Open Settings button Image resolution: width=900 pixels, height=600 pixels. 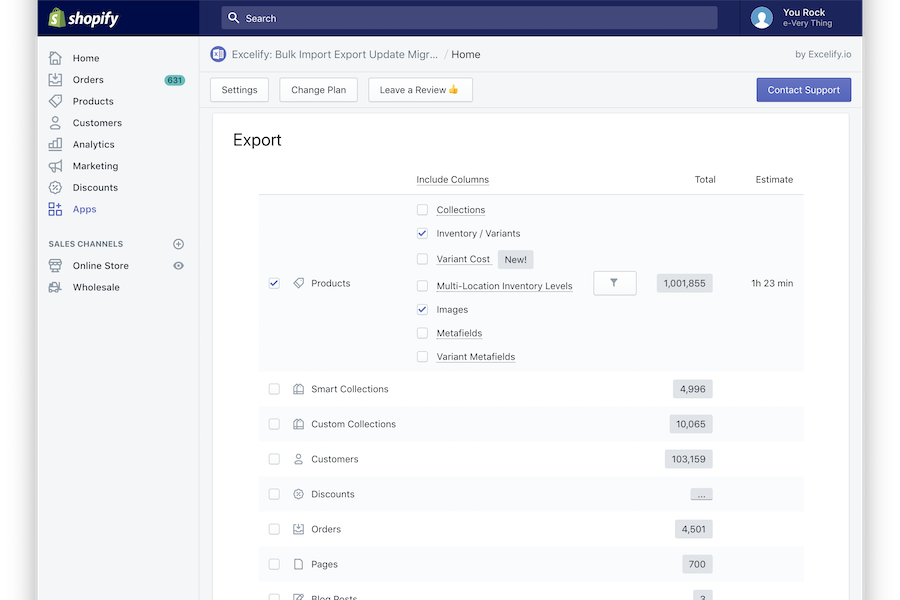239,90
